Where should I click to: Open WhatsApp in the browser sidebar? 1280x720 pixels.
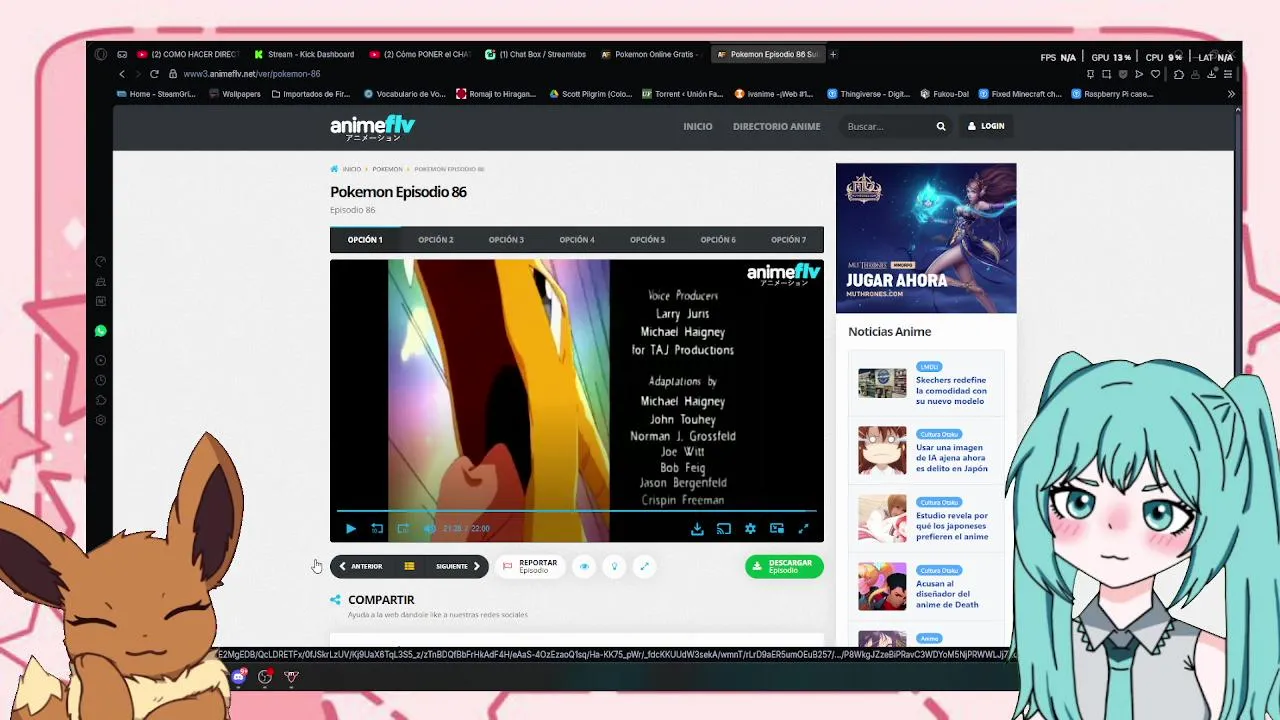click(100, 331)
